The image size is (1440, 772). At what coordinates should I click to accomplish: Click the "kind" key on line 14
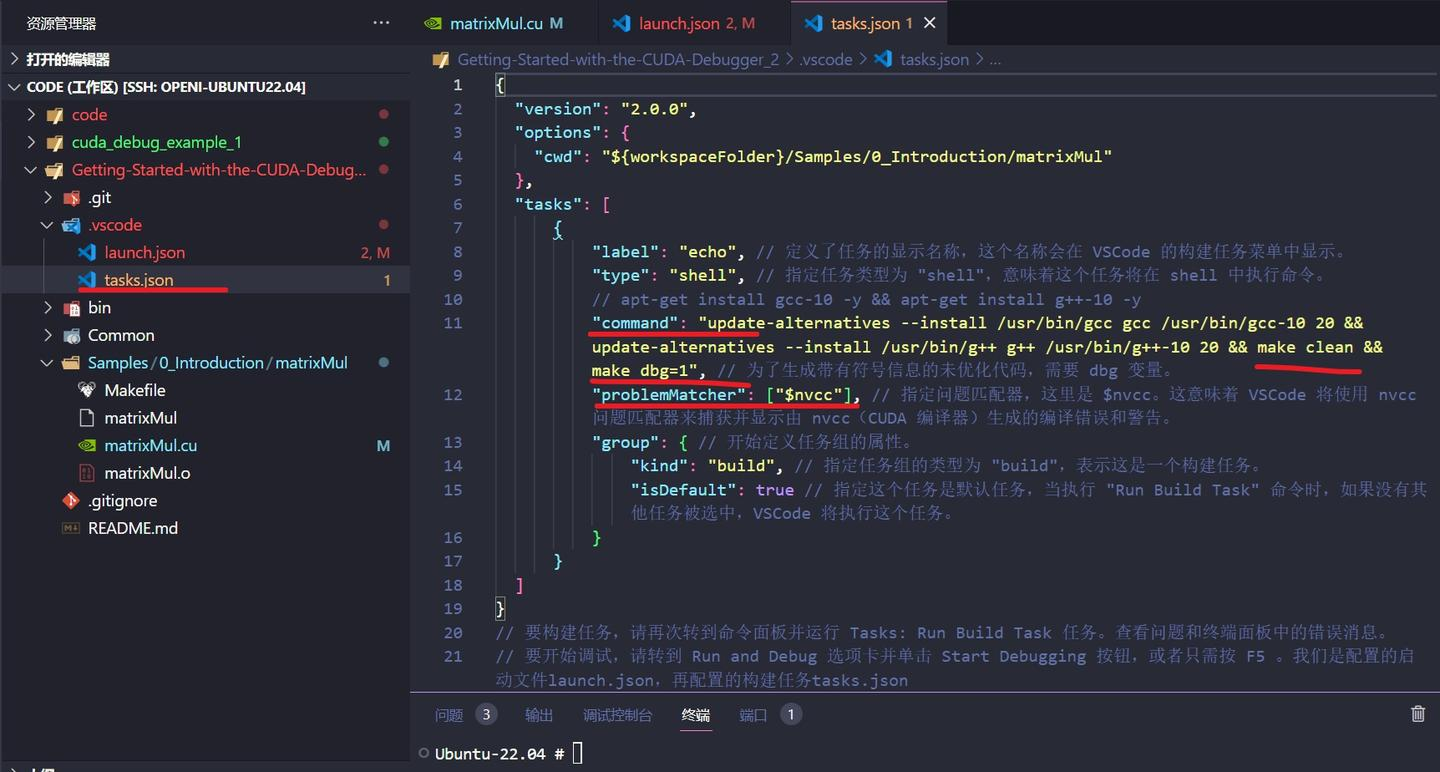(x=659, y=466)
